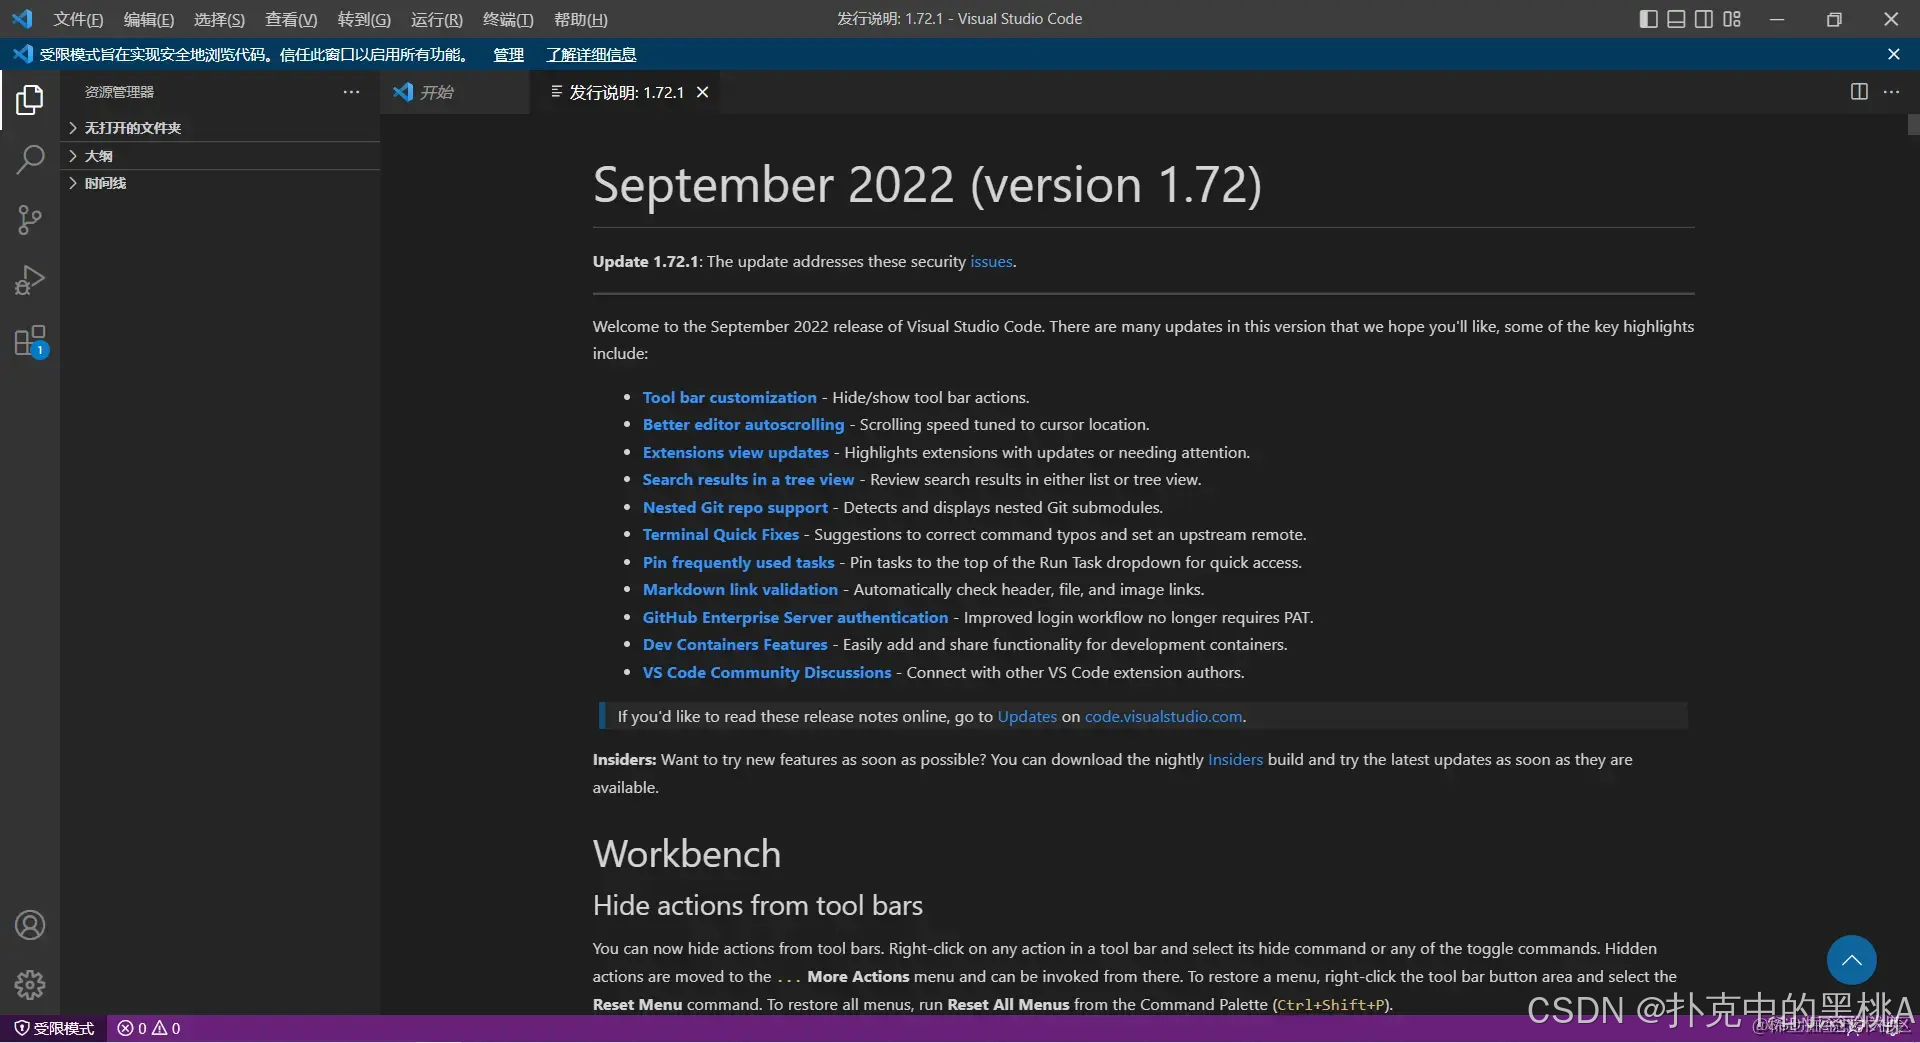1920x1043 pixels.
Task: Open the 选择(S) menu
Action: [219, 19]
